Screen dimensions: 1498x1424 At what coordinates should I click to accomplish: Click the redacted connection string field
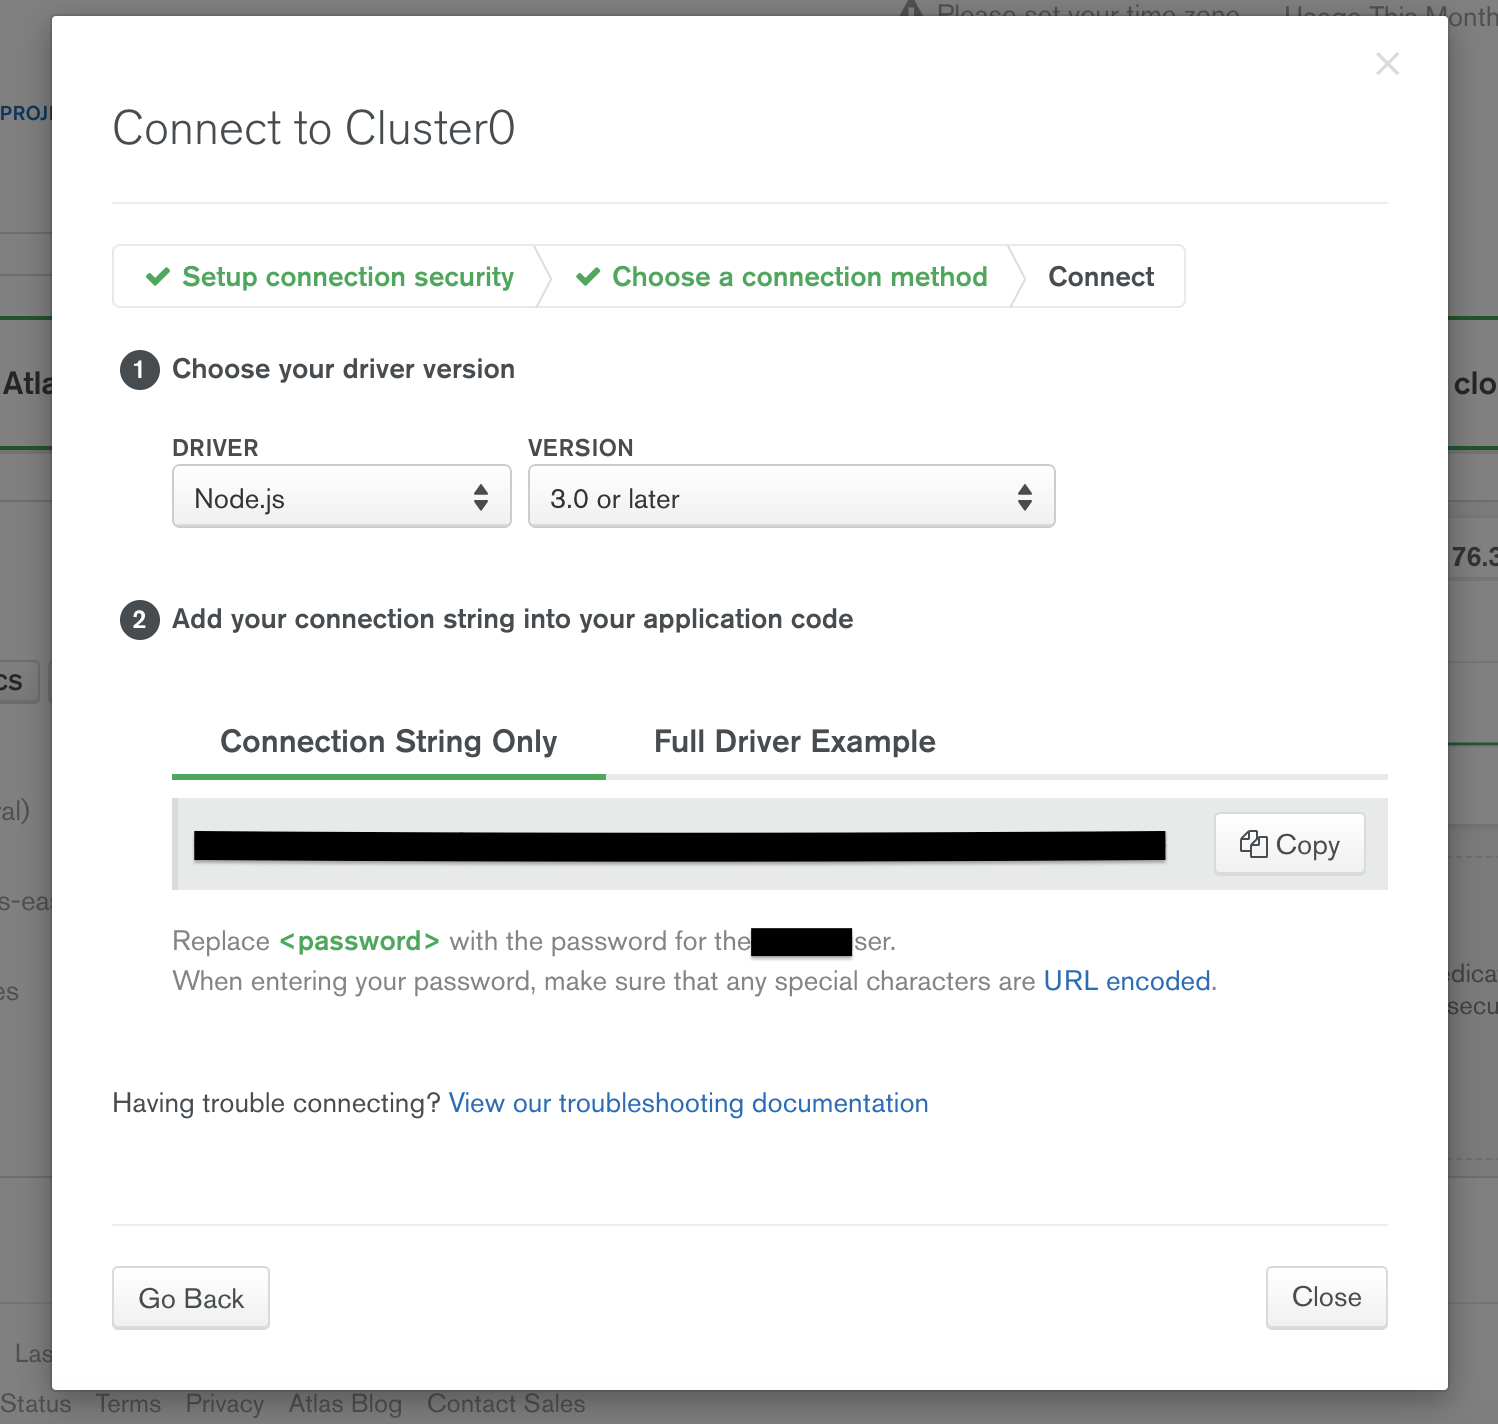coord(679,846)
